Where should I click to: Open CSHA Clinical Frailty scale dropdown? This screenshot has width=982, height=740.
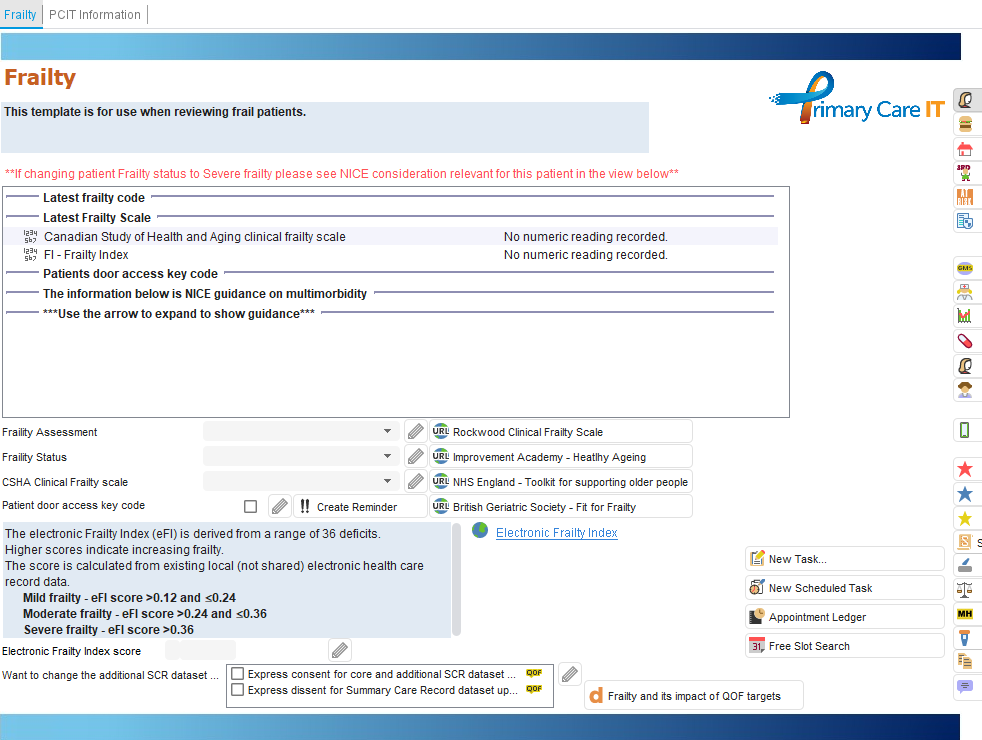[387, 482]
